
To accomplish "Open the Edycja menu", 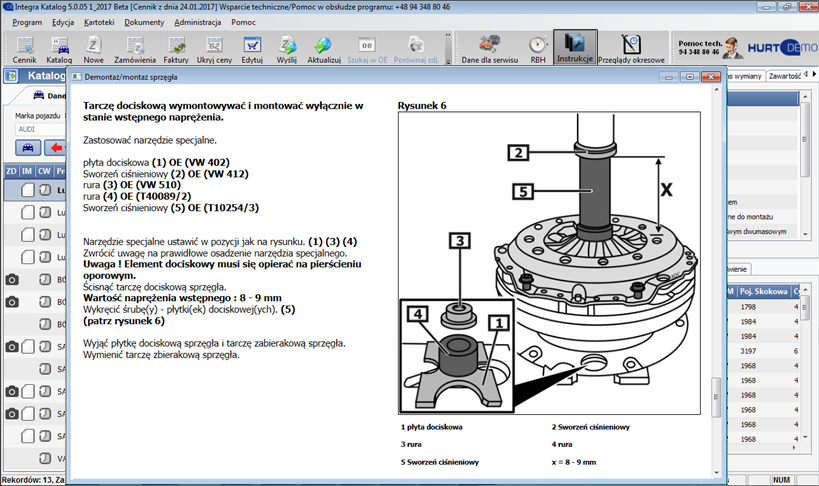I will tap(63, 22).
